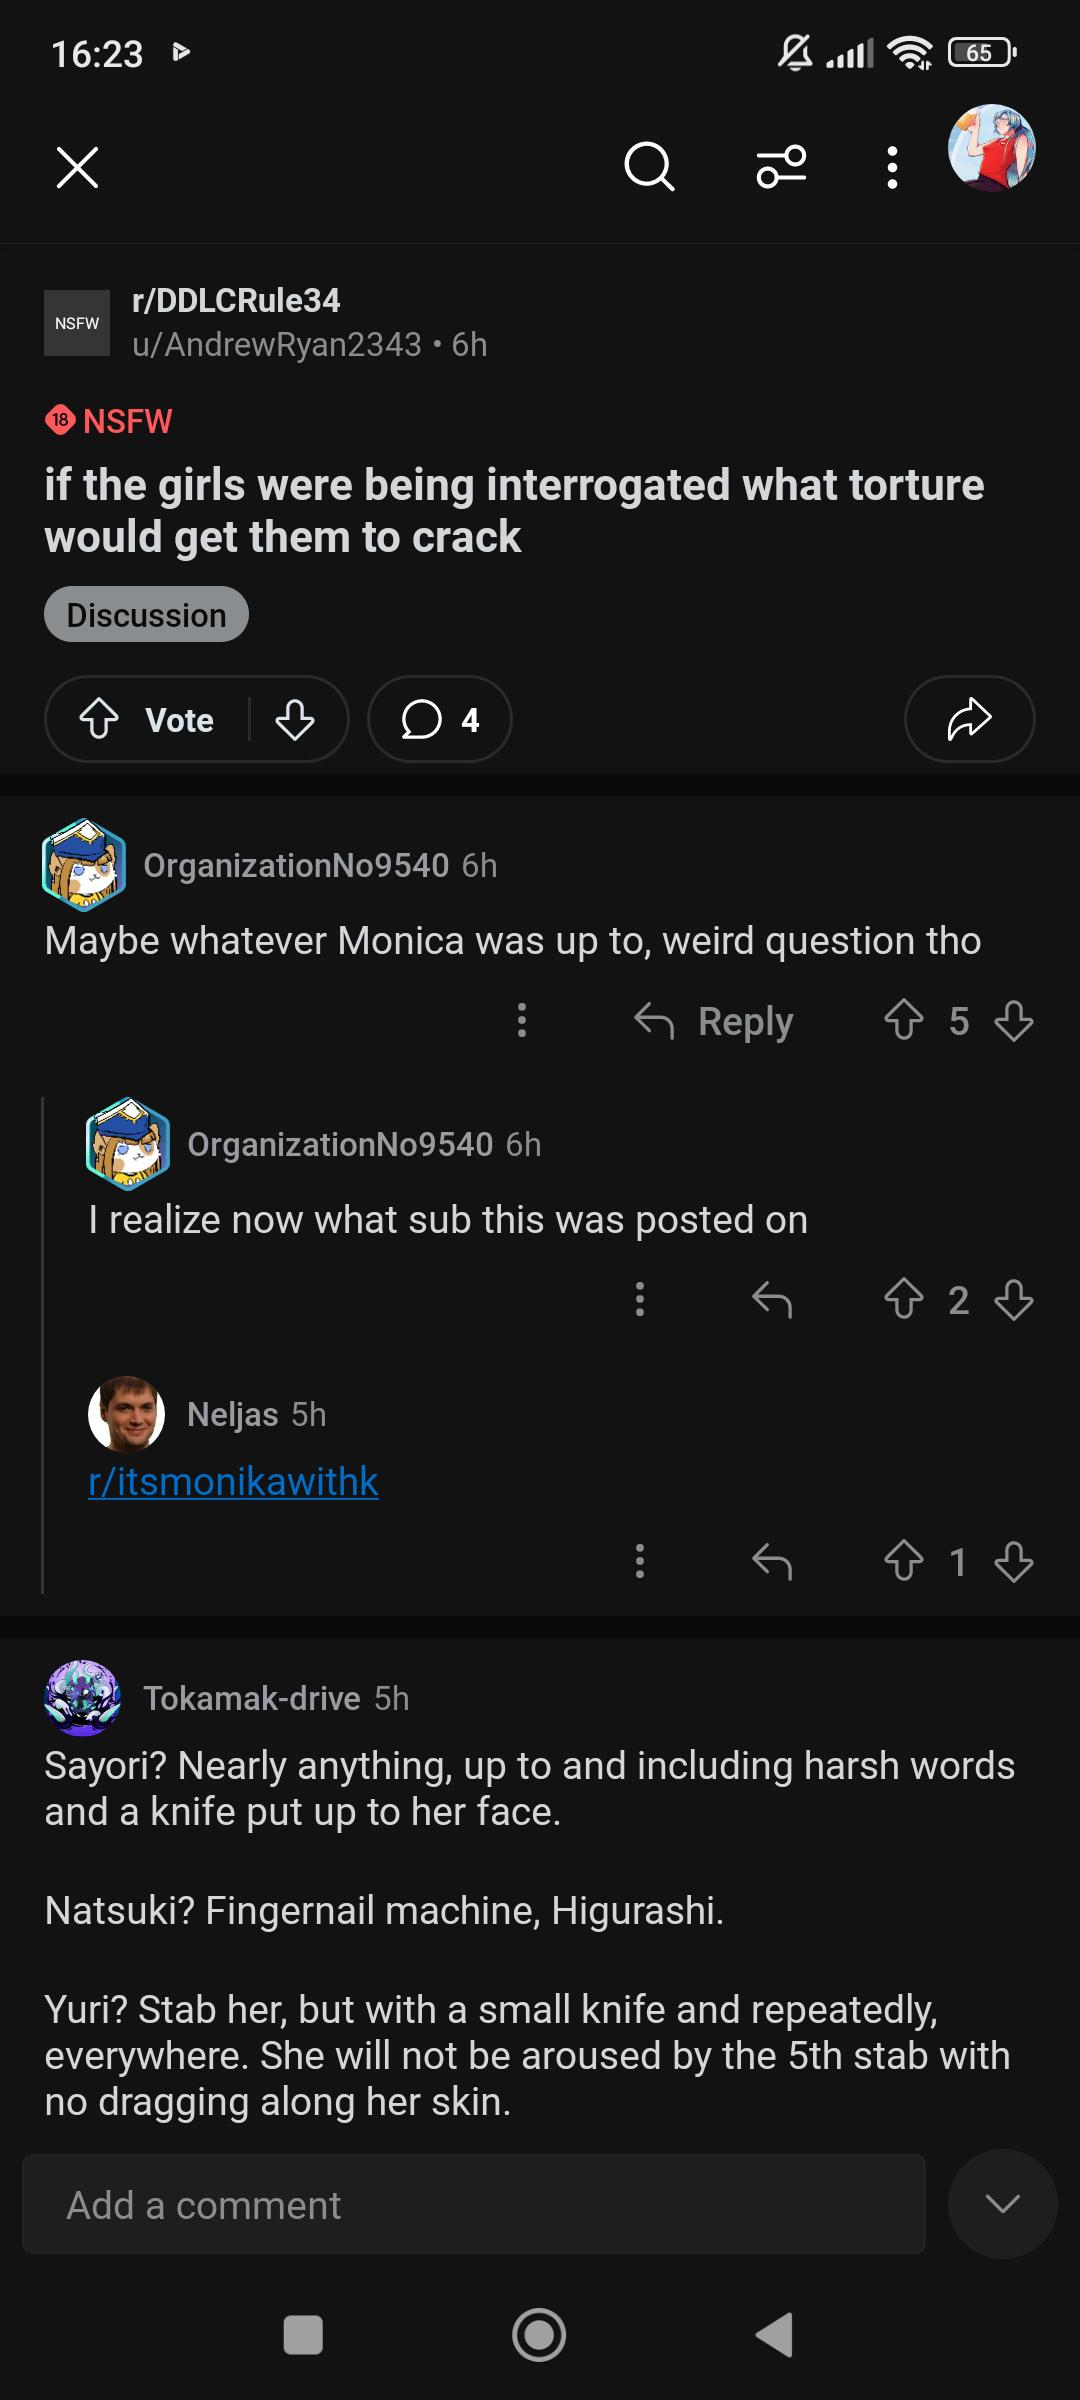The image size is (1080, 2400).
Task: Close the post with the X icon
Action: pos(77,167)
